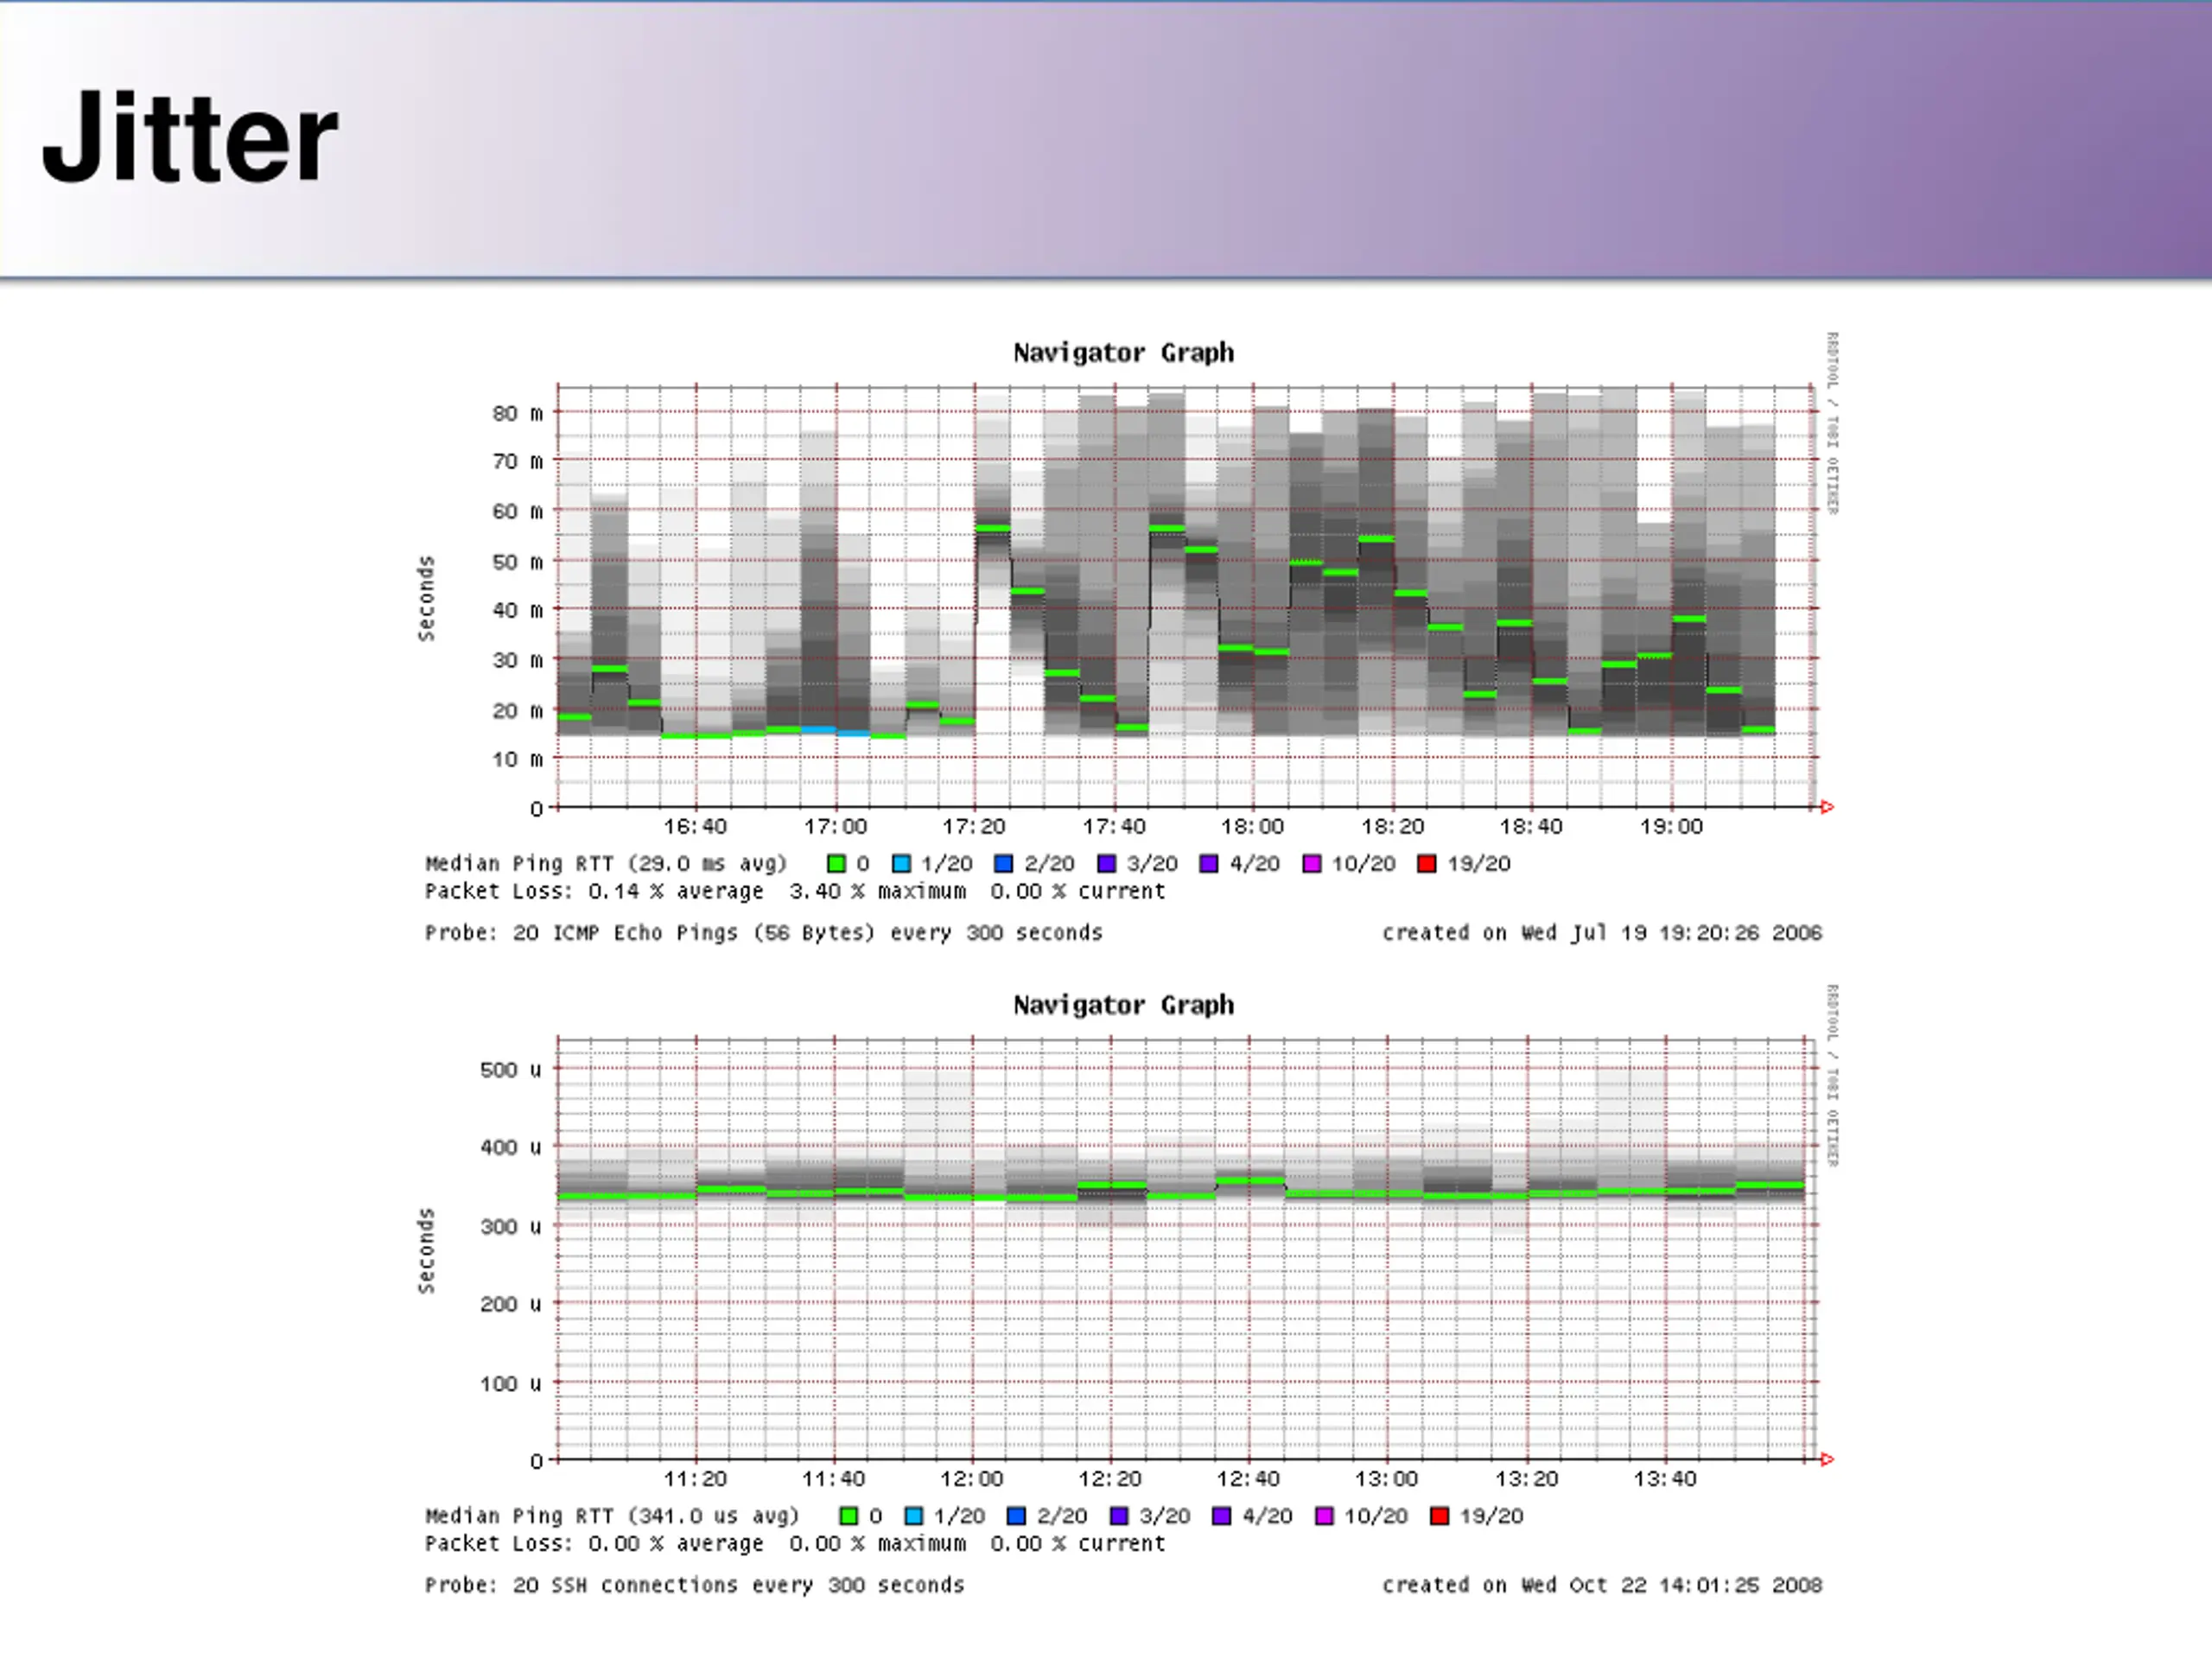Click the 13:40 time label on bottom graph
2212x1659 pixels.
(x=1664, y=1479)
